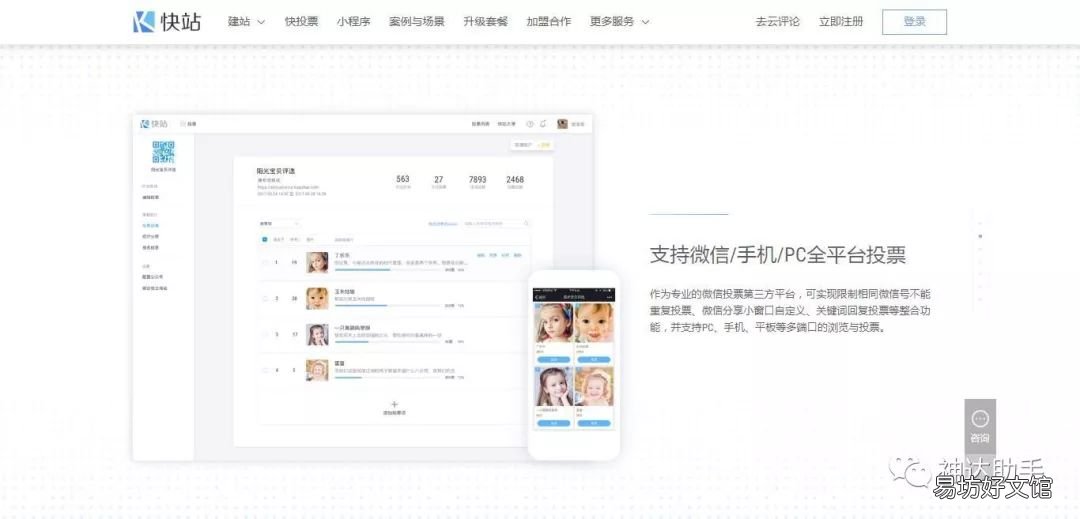The height and width of the screenshot is (519, 1080).
Task: Go to 案例与场景 page
Action: 417,21
